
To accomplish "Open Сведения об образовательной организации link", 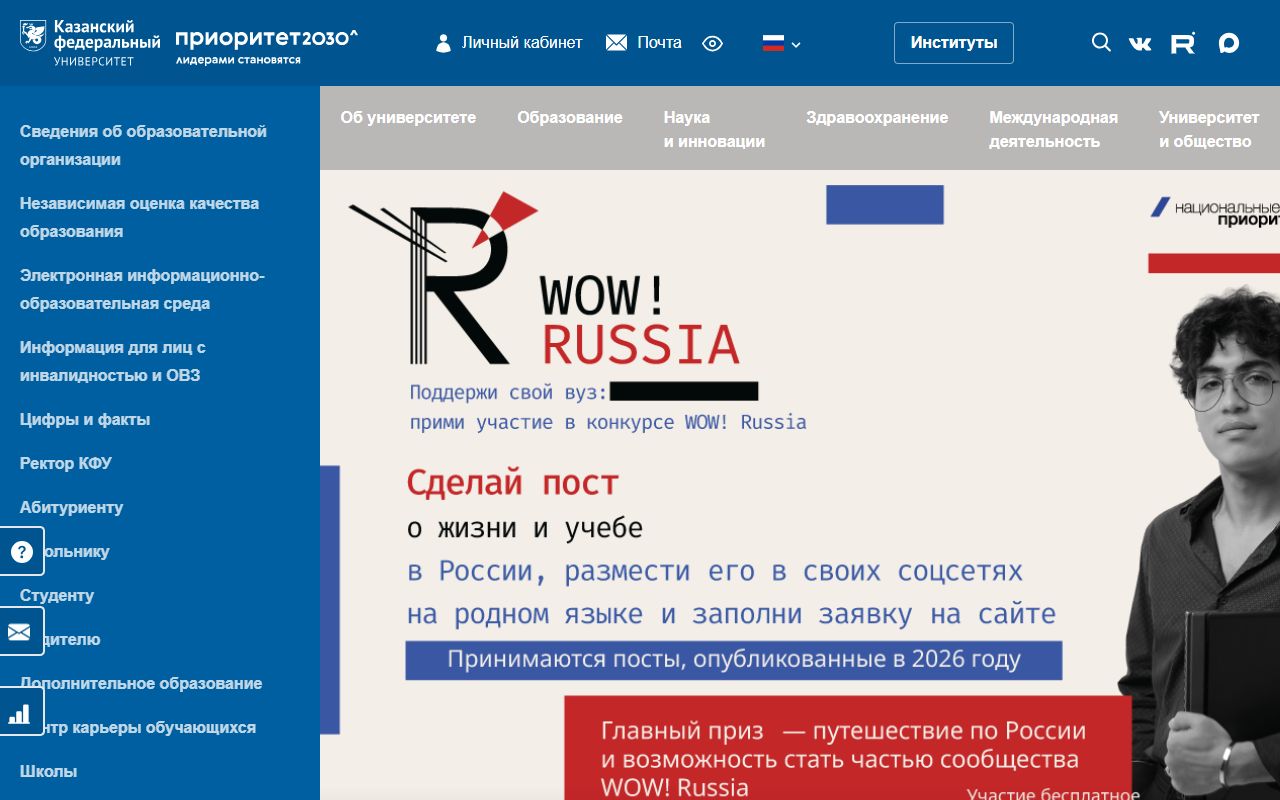I will [x=143, y=145].
